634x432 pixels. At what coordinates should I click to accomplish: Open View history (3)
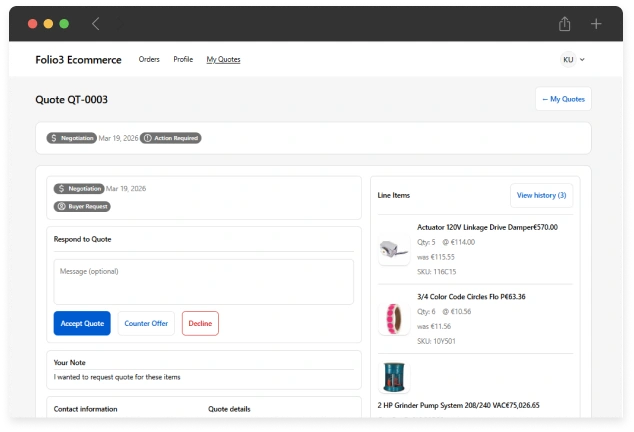point(541,195)
